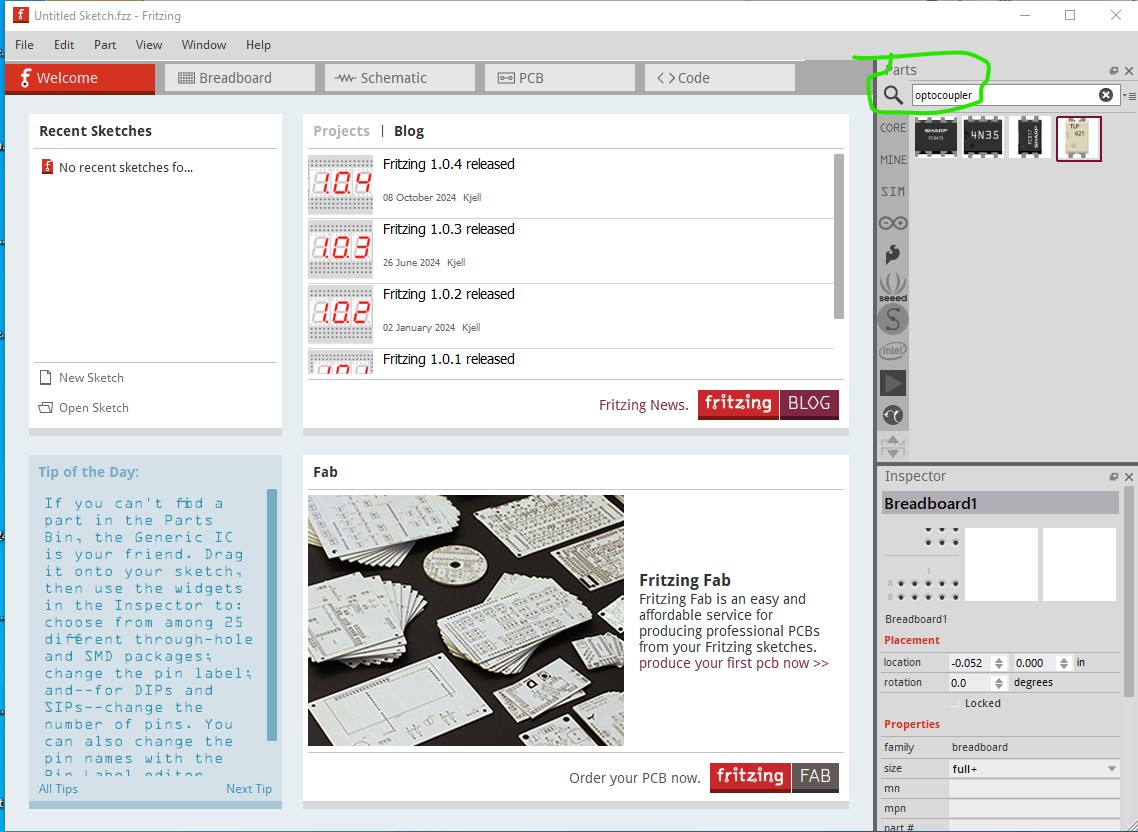Click the magnifier search icon in Parts
Screen dimensions: 1138x832
893,95
